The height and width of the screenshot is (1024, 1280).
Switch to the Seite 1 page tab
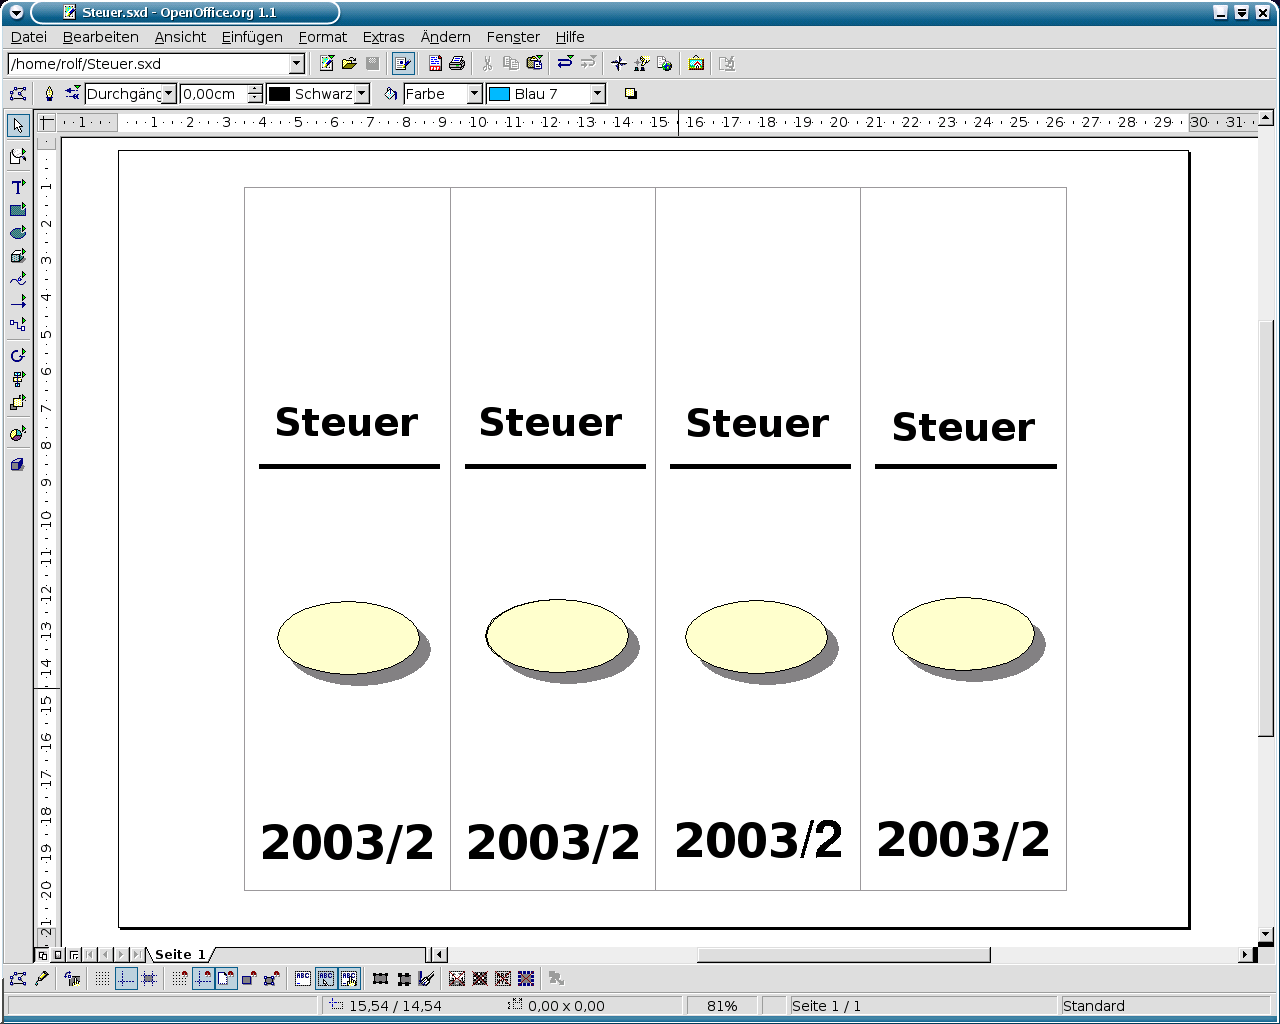tap(180, 955)
